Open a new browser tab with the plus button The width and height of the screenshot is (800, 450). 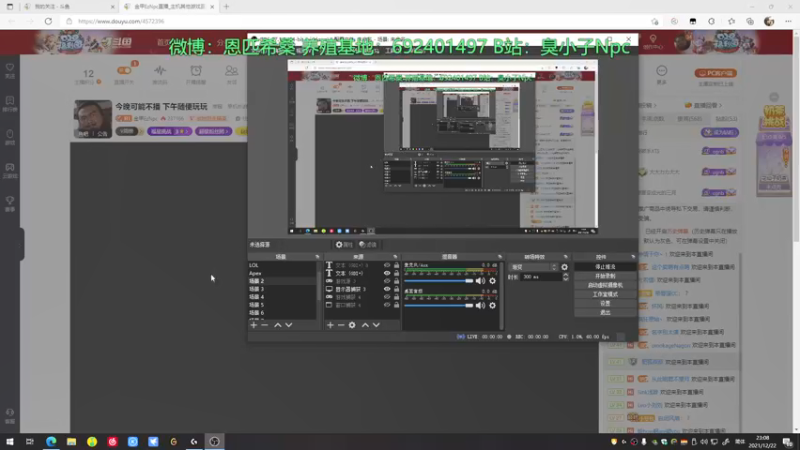coord(227,7)
